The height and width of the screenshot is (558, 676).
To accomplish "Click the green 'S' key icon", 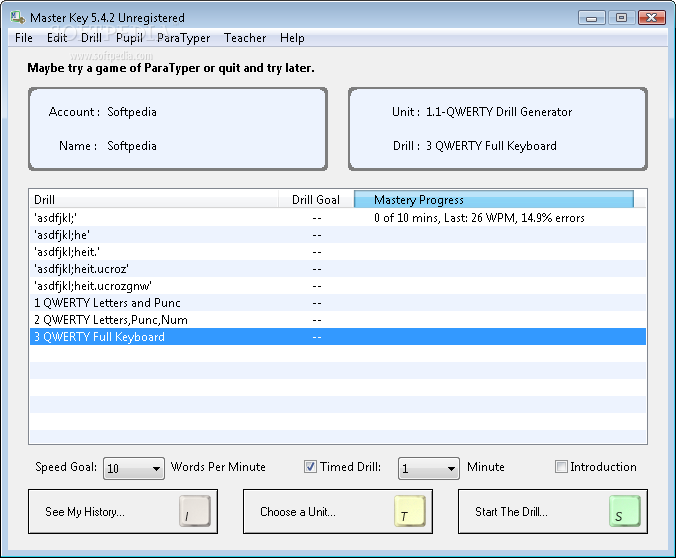I will [x=625, y=511].
